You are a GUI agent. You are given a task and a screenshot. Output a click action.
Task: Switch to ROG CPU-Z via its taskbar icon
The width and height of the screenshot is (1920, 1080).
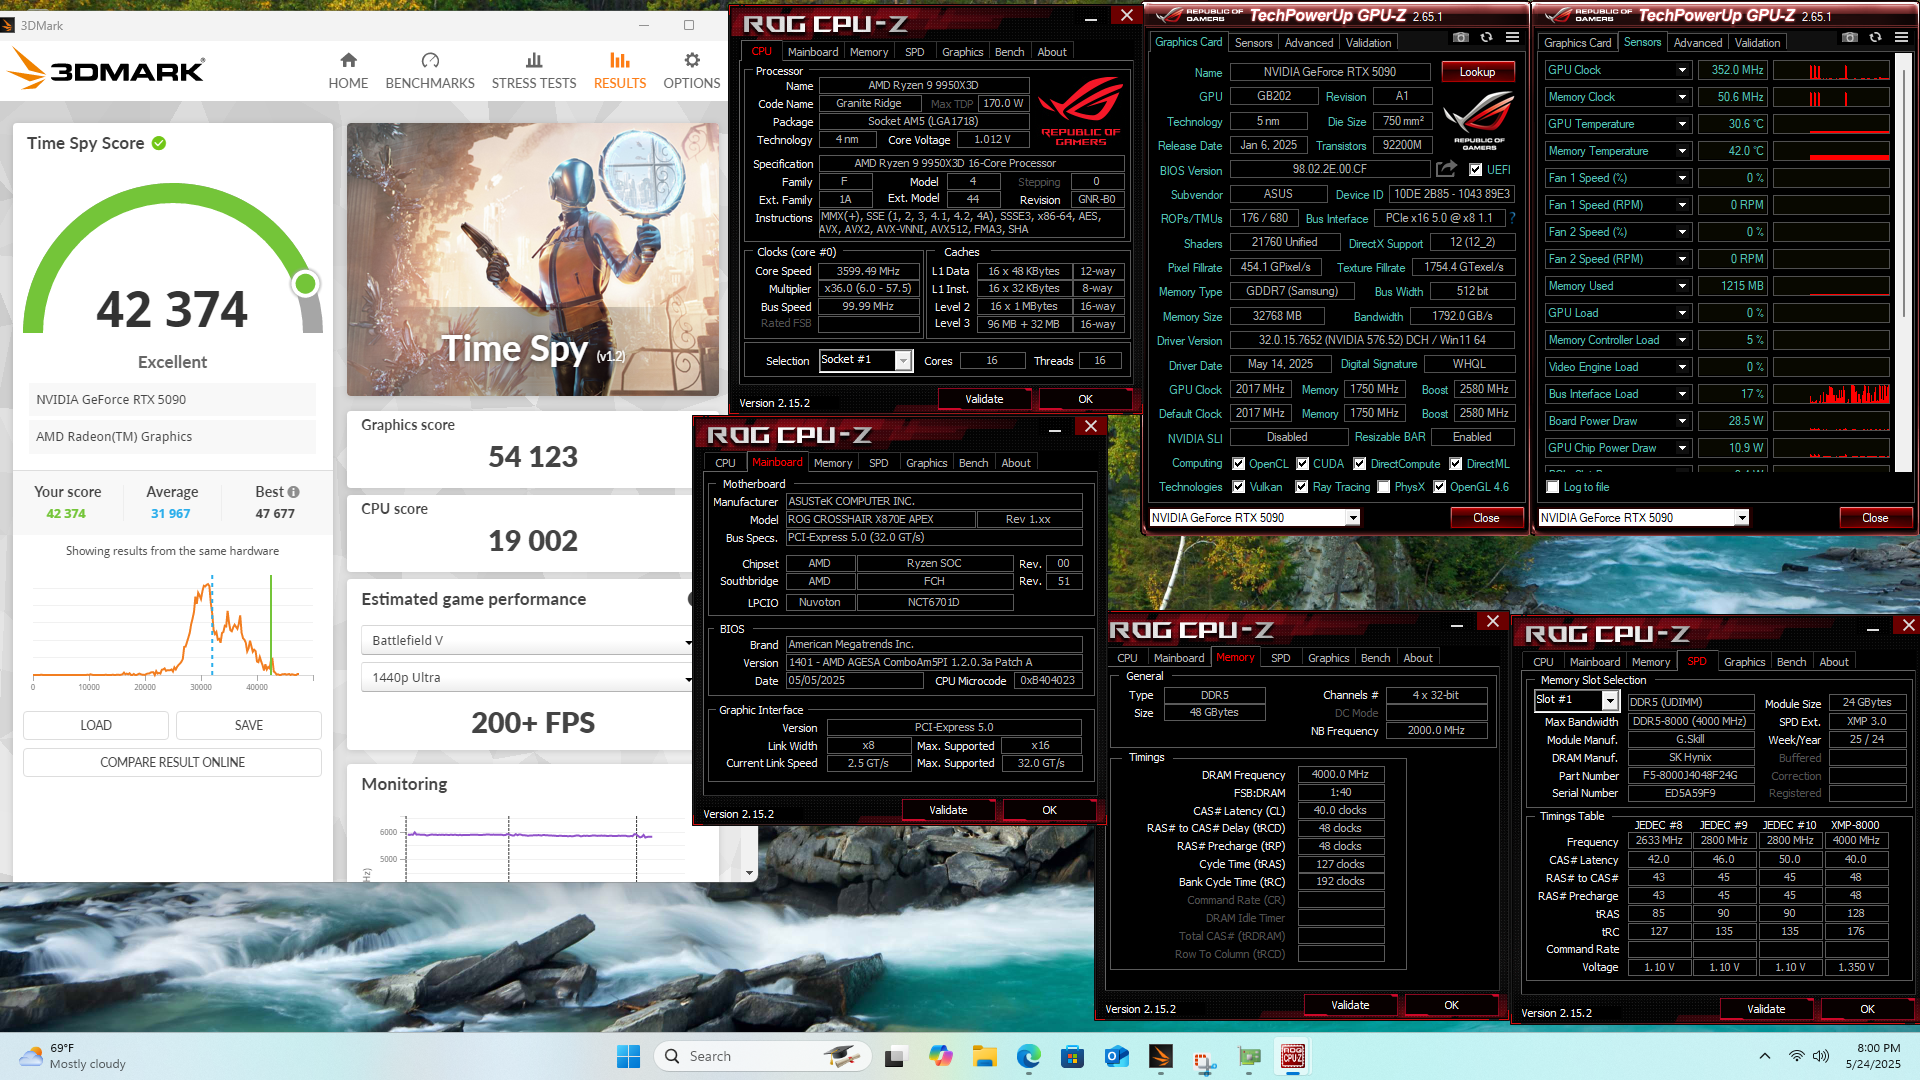click(x=1293, y=1056)
